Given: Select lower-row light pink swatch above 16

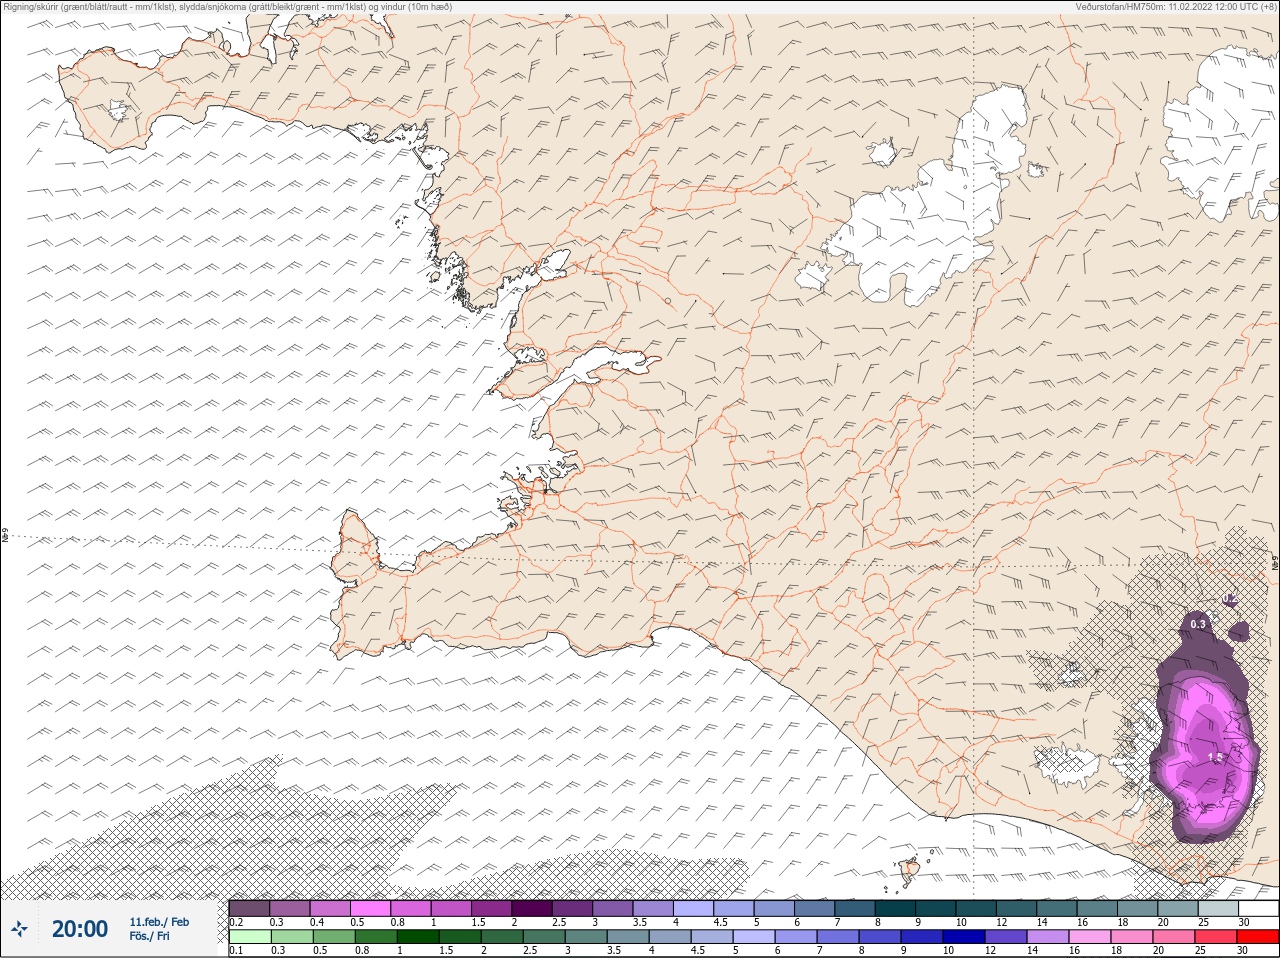Looking at the screenshot, I should pyautogui.click(x=1089, y=937).
